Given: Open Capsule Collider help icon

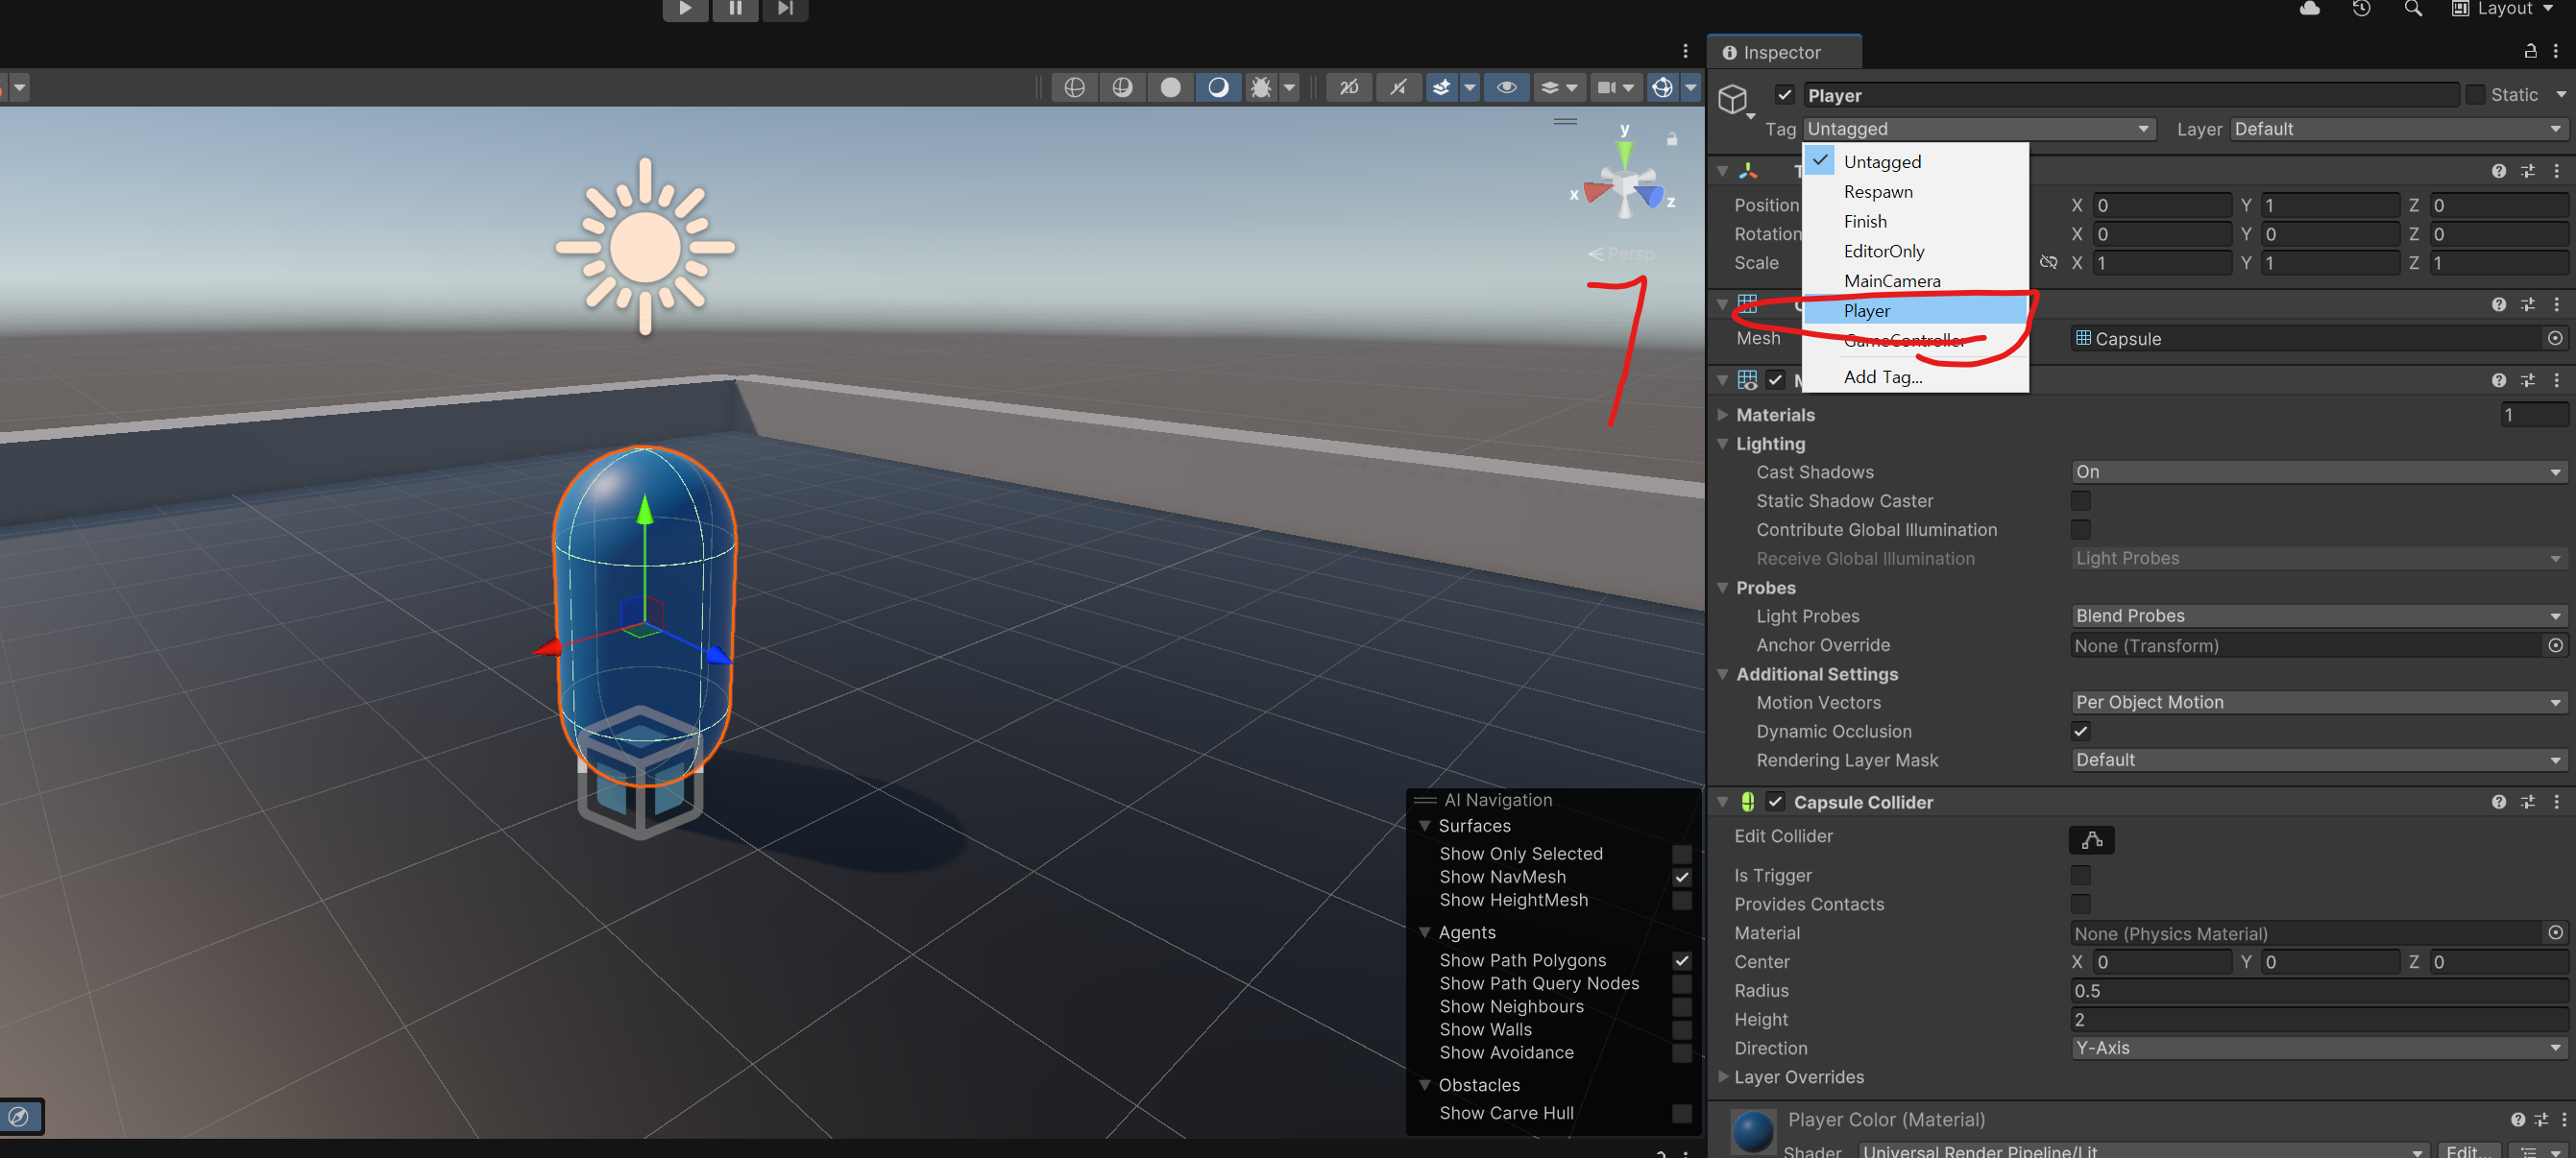Looking at the screenshot, I should tap(2498, 802).
